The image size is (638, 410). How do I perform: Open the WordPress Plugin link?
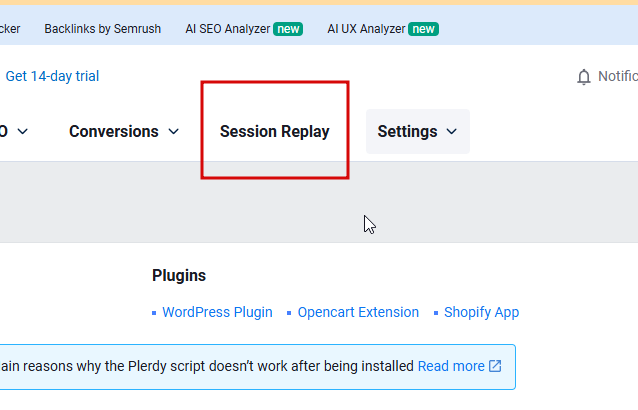click(217, 312)
